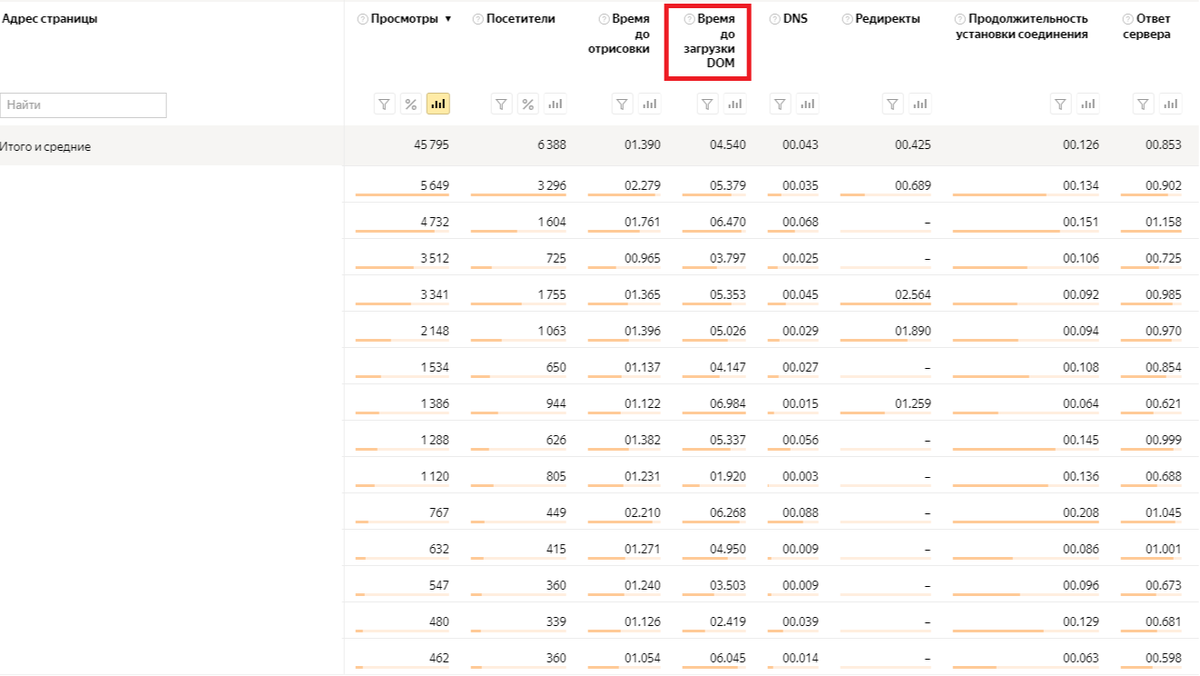Click server response value 00.598
This screenshot has height=676, width=1200.
[x=1164, y=658]
